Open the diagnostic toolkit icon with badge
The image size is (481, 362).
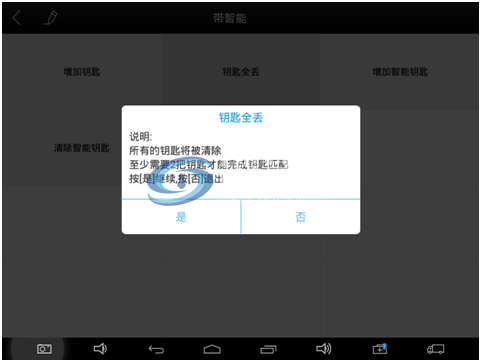[380, 349]
